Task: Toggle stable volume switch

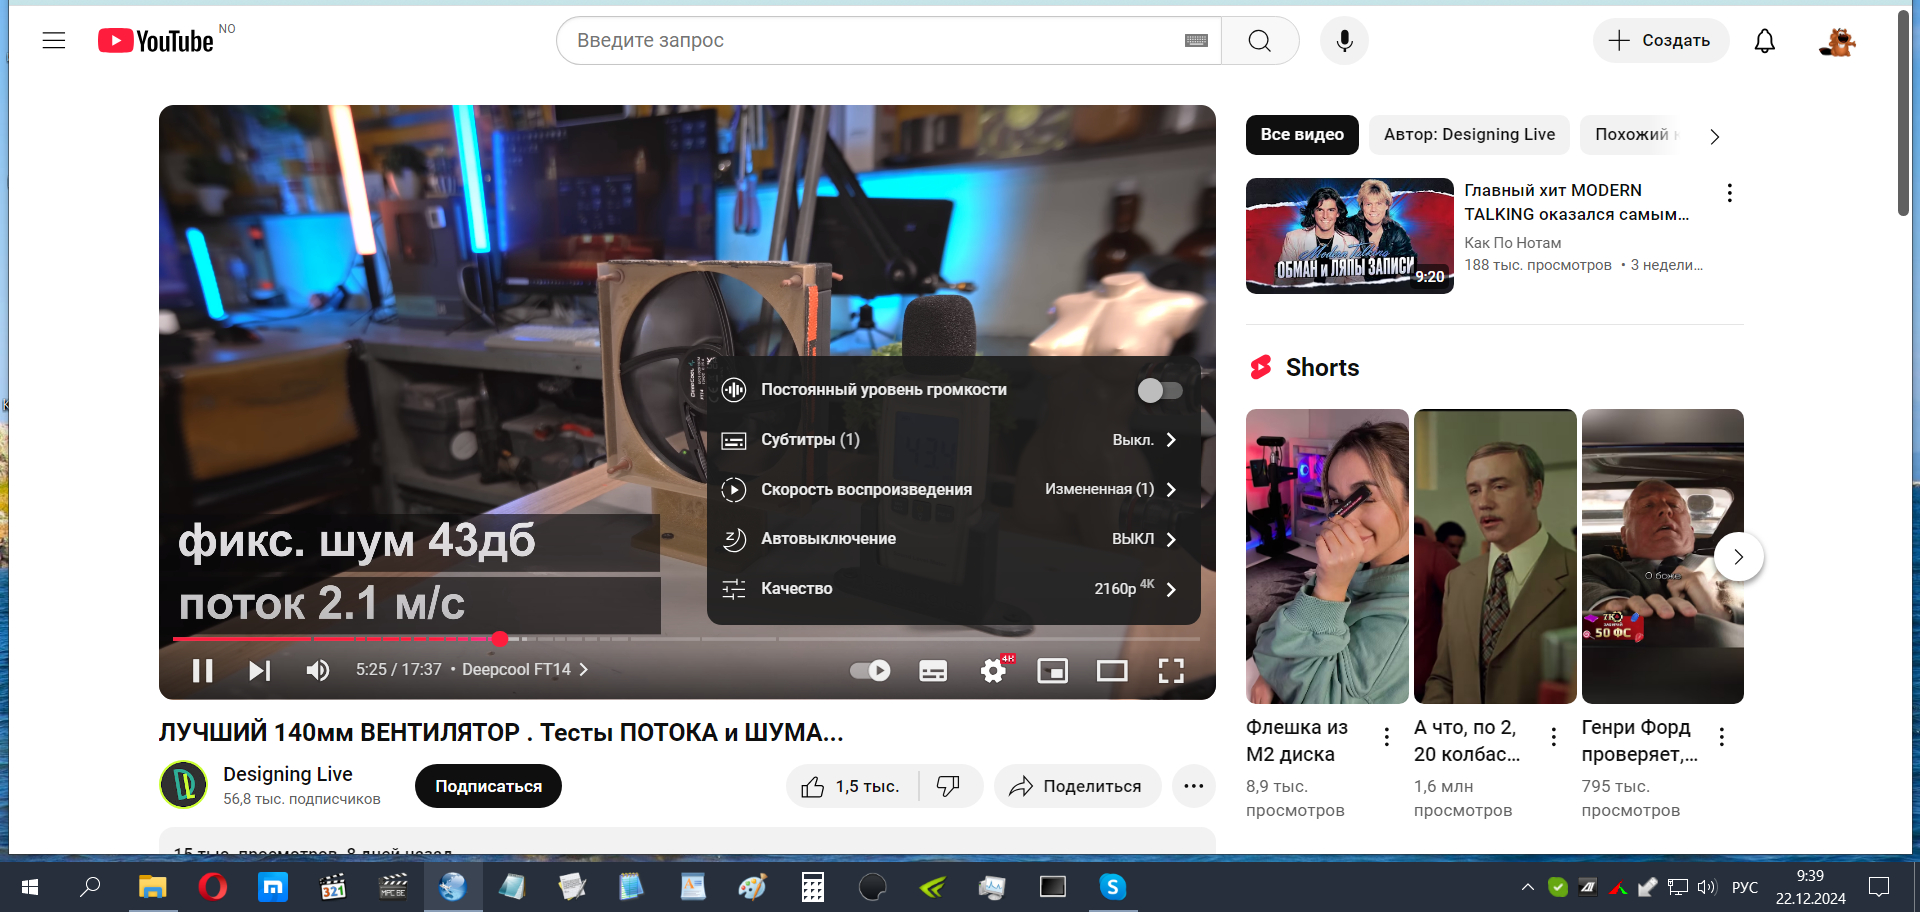Action: [x=1160, y=390]
